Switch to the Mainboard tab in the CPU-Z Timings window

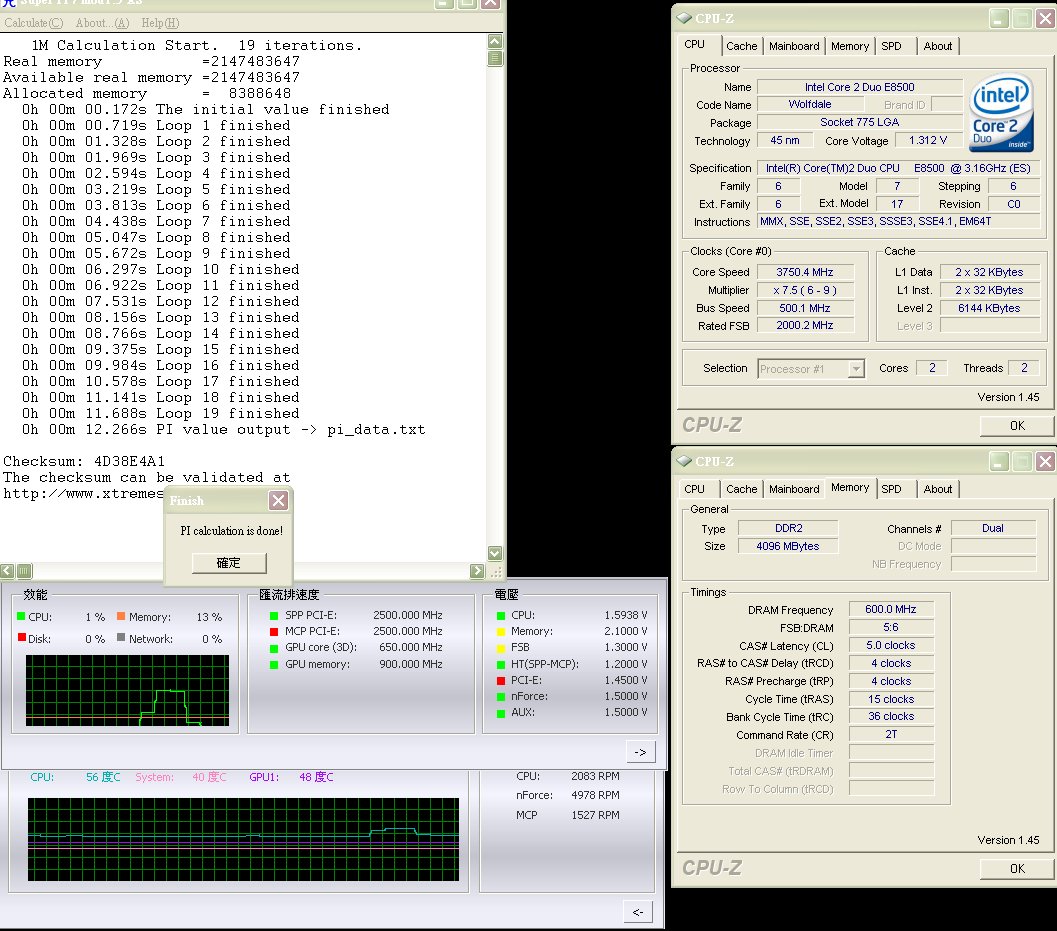click(794, 489)
